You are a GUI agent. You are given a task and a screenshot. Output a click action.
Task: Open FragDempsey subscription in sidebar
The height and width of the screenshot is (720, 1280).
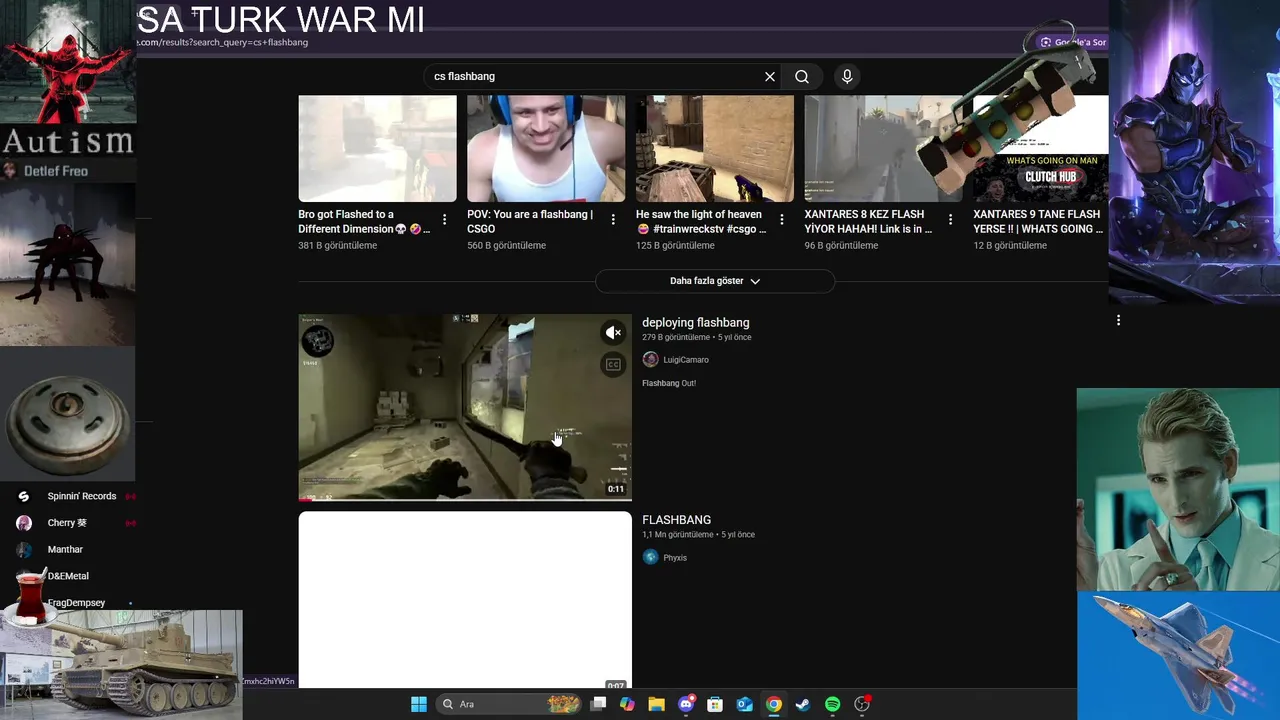76,603
